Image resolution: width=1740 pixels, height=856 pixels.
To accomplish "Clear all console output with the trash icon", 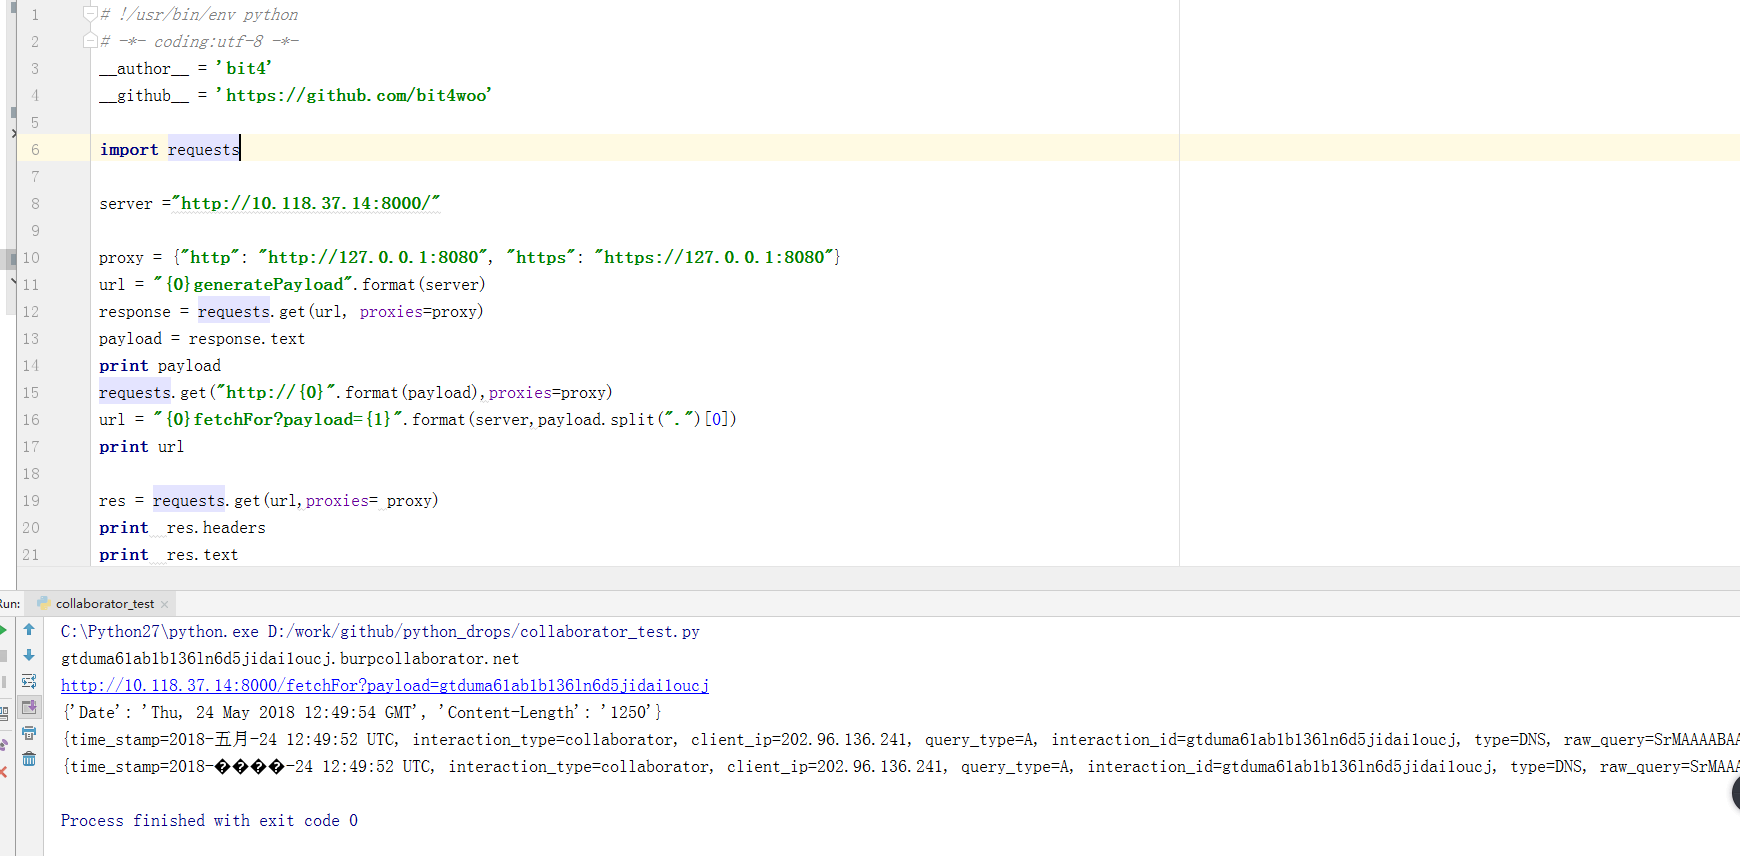I will (29, 760).
